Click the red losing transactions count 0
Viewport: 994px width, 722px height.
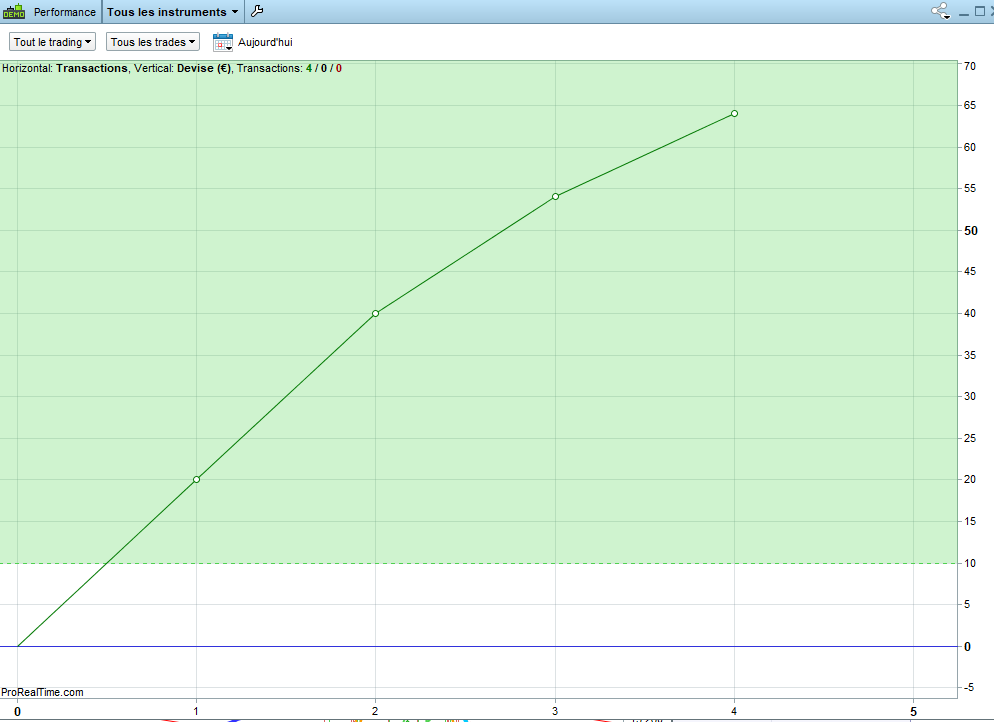(339, 68)
